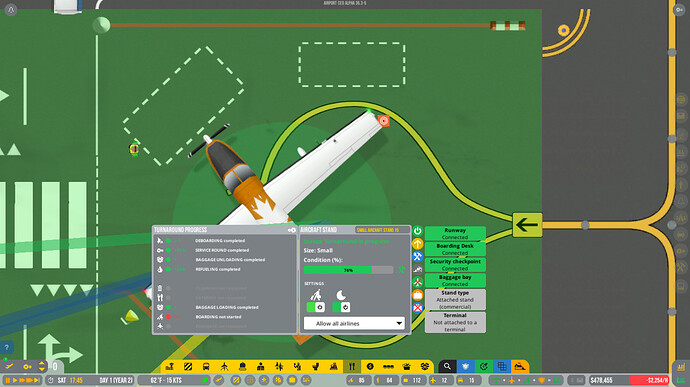
Task: Click the help question mark button
Action: [x=6, y=348]
